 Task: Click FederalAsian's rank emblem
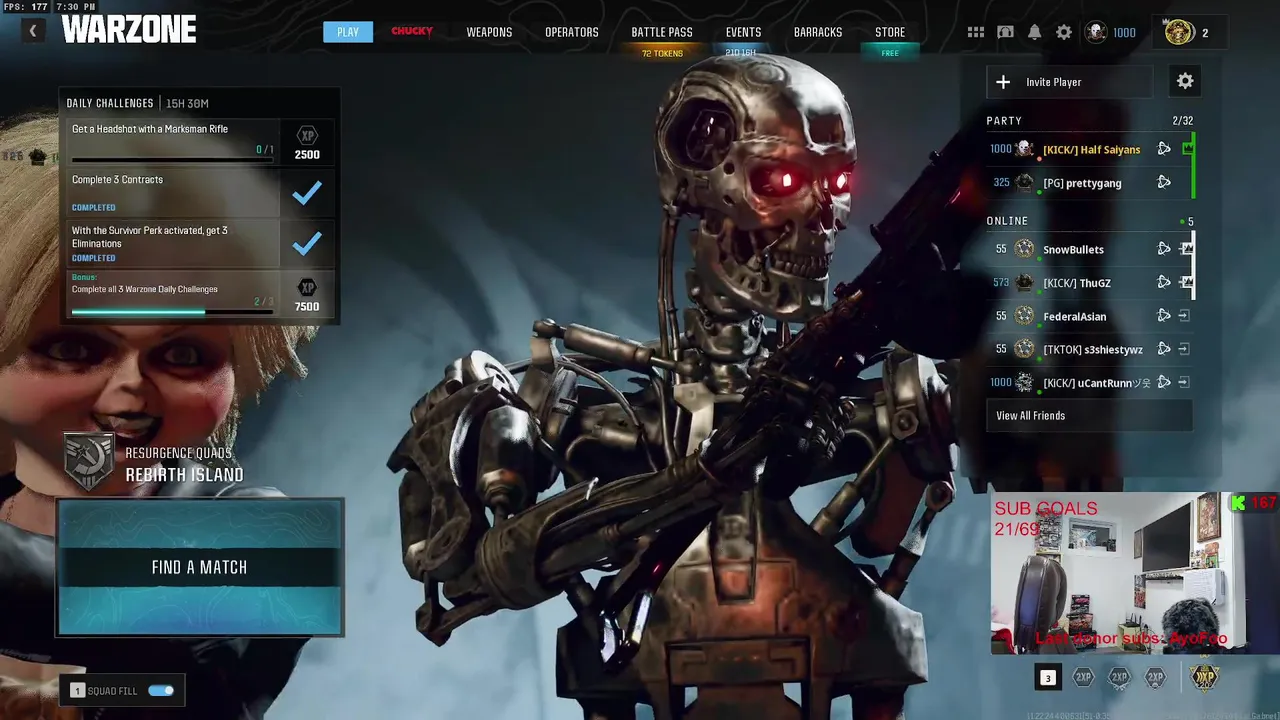coord(1024,316)
